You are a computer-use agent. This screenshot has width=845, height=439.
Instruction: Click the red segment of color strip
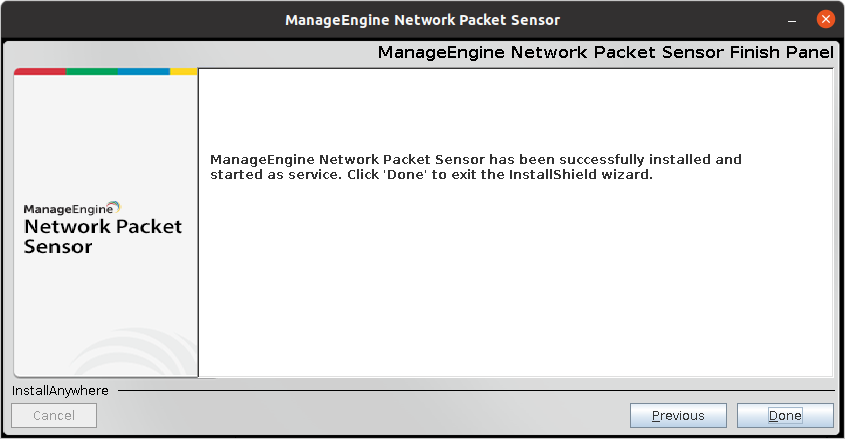pos(40,72)
